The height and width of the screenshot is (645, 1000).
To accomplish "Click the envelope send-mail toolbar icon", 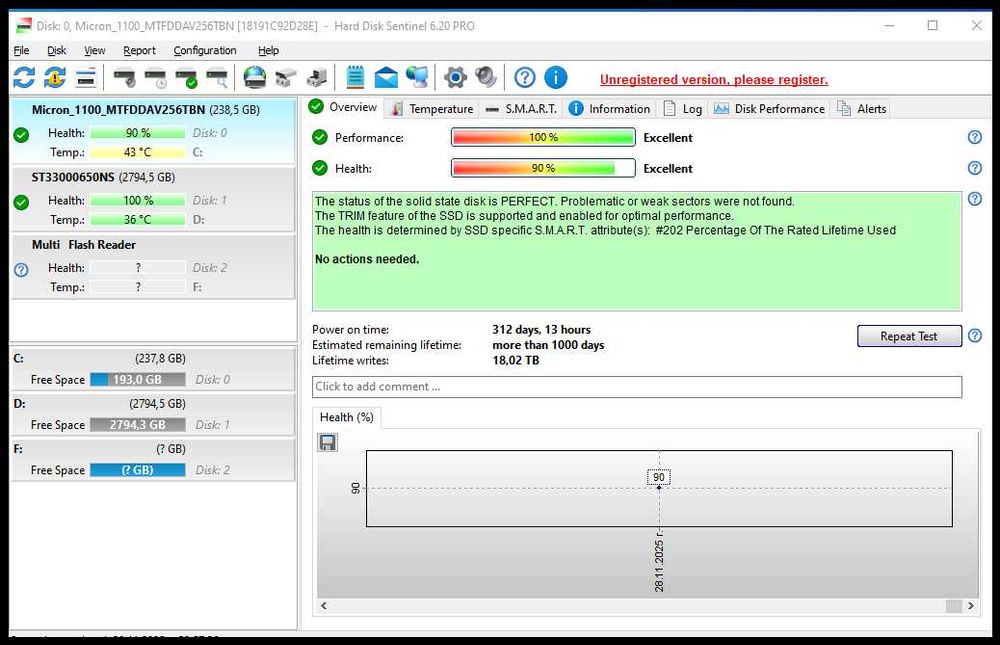I will (x=386, y=78).
